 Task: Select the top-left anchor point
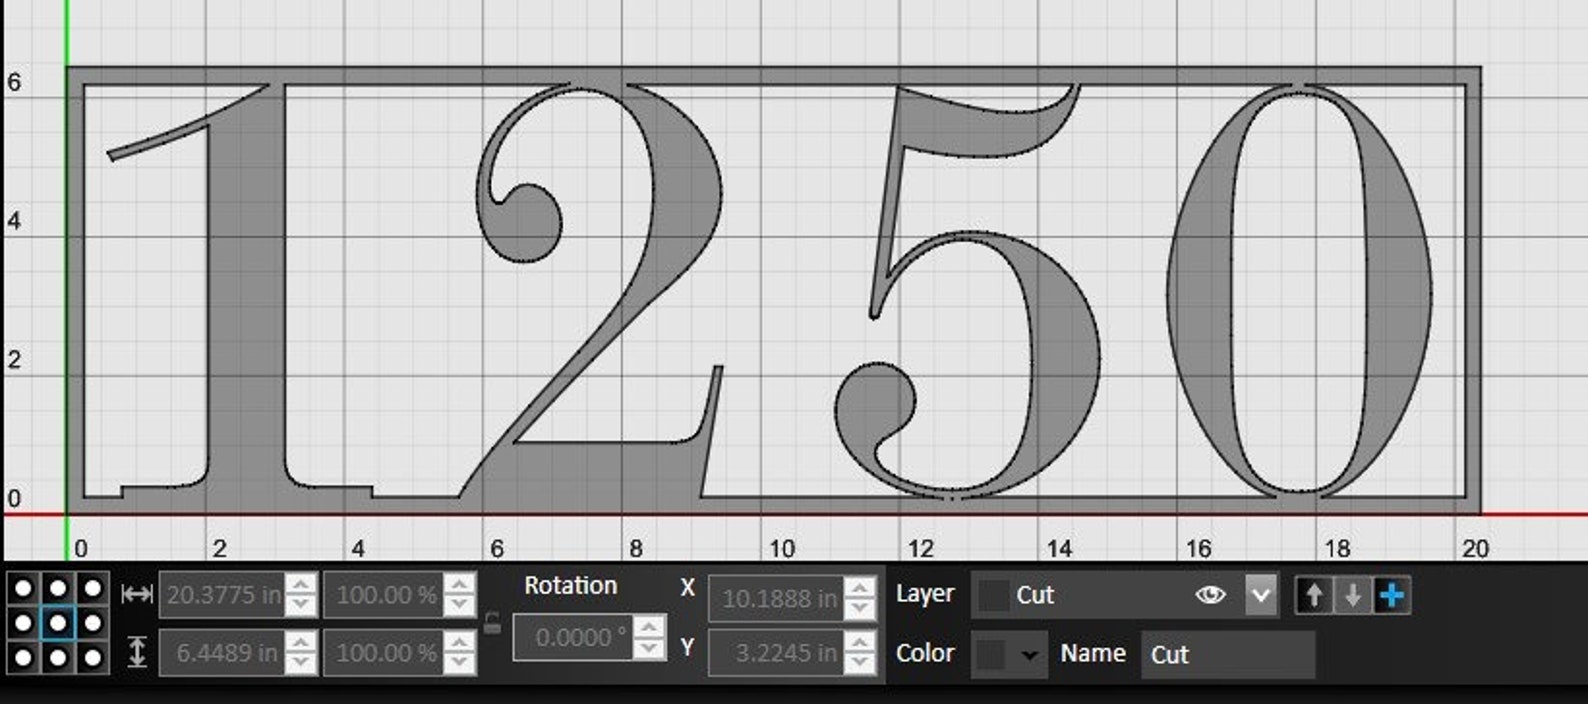[x=23, y=588]
